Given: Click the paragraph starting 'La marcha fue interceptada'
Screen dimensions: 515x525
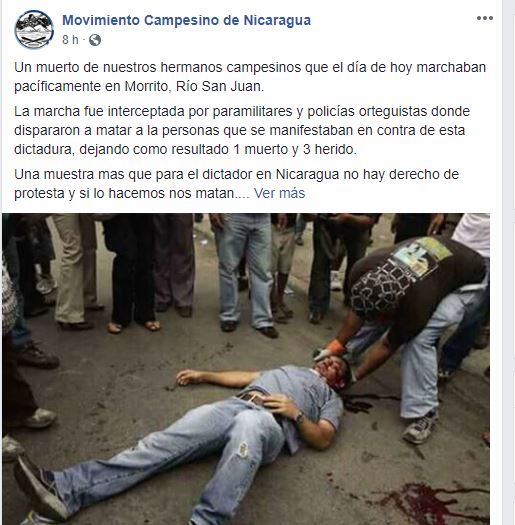Looking at the screenshot, I should point(242,130).
